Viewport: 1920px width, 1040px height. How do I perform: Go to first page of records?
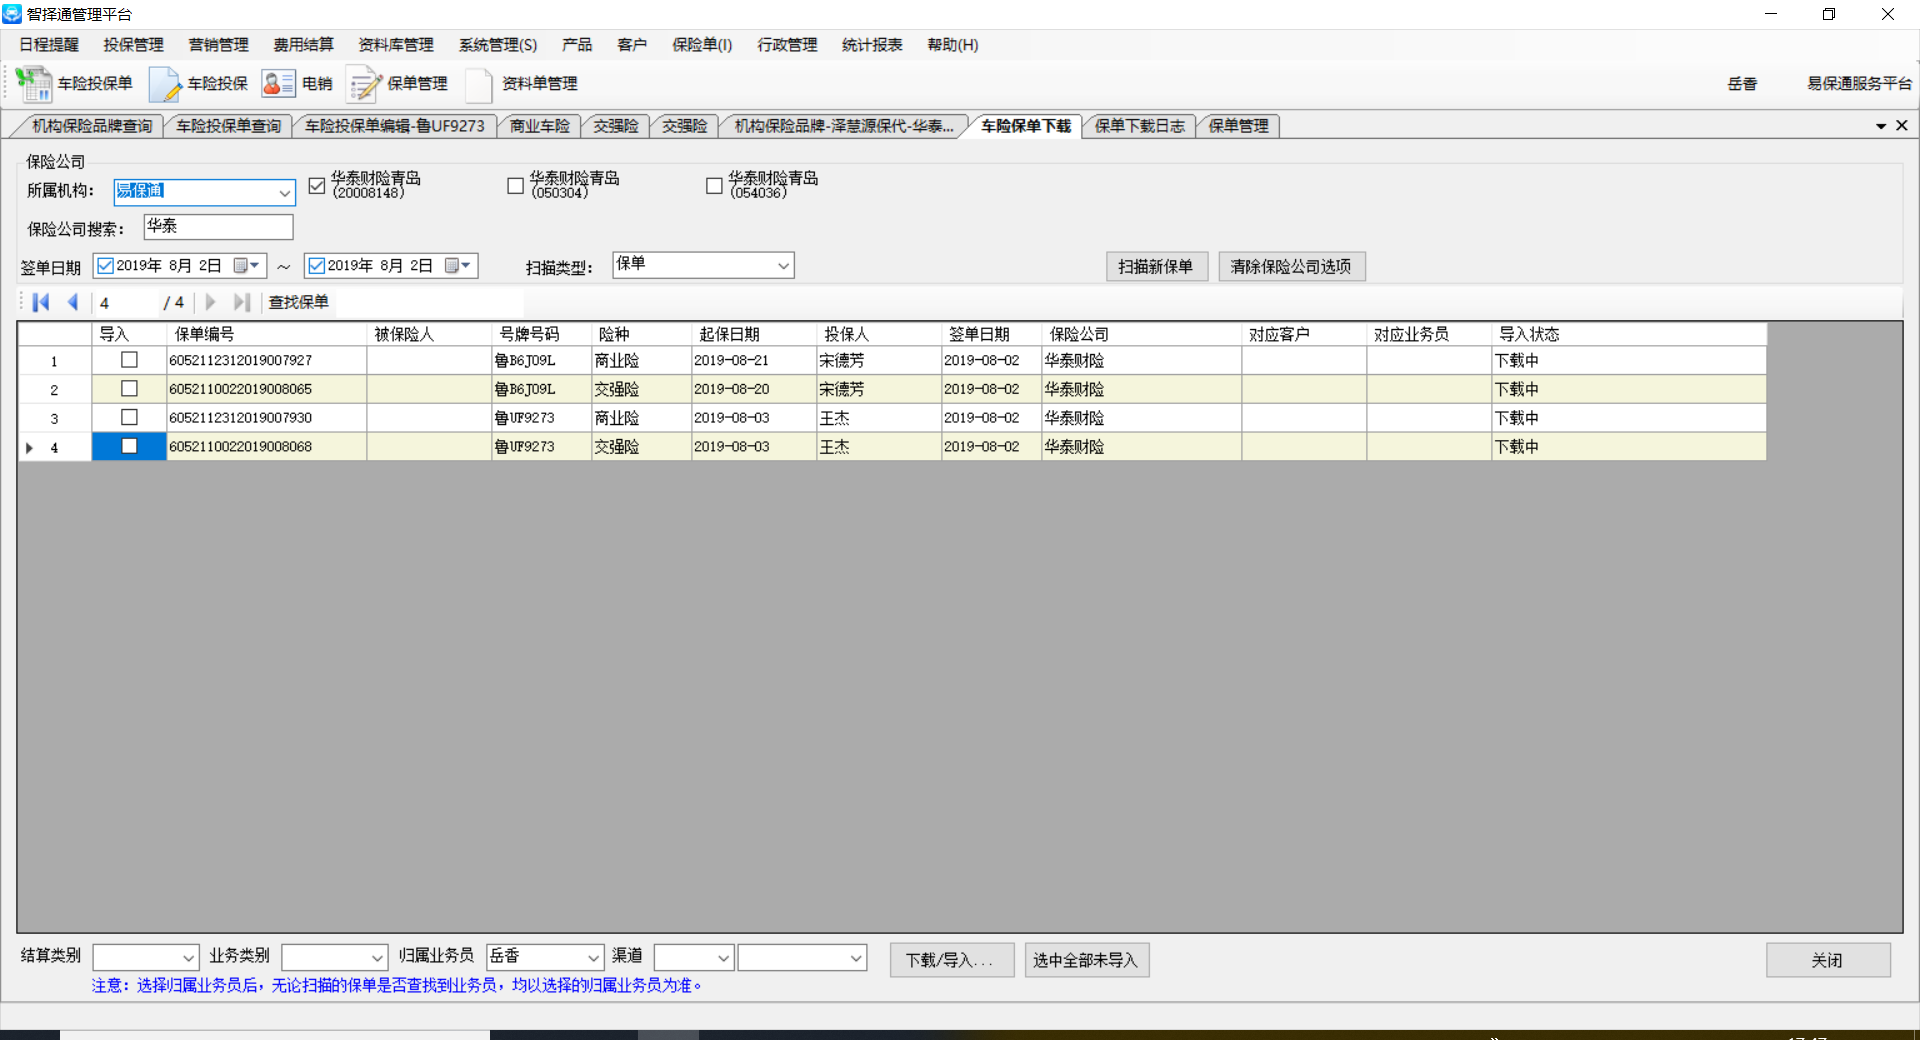41,302
